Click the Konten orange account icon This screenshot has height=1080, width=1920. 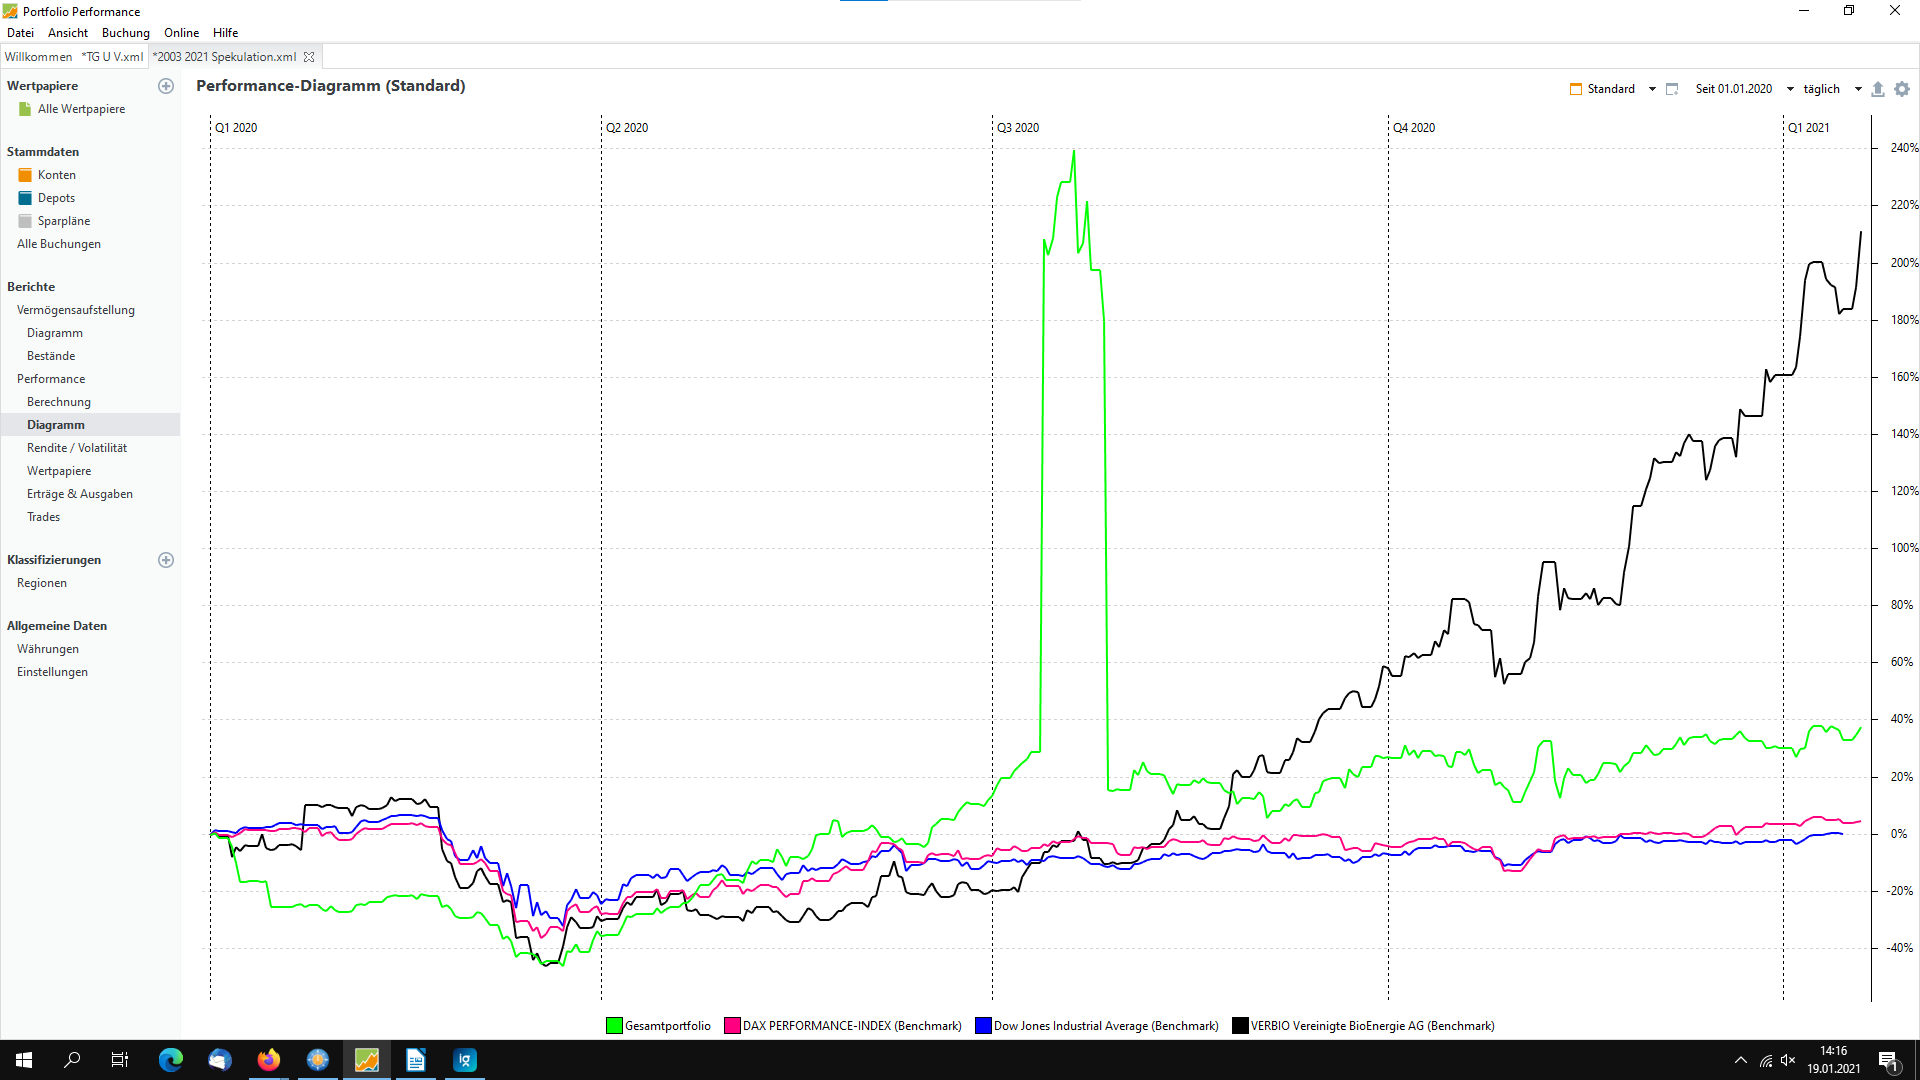[25, 175]
